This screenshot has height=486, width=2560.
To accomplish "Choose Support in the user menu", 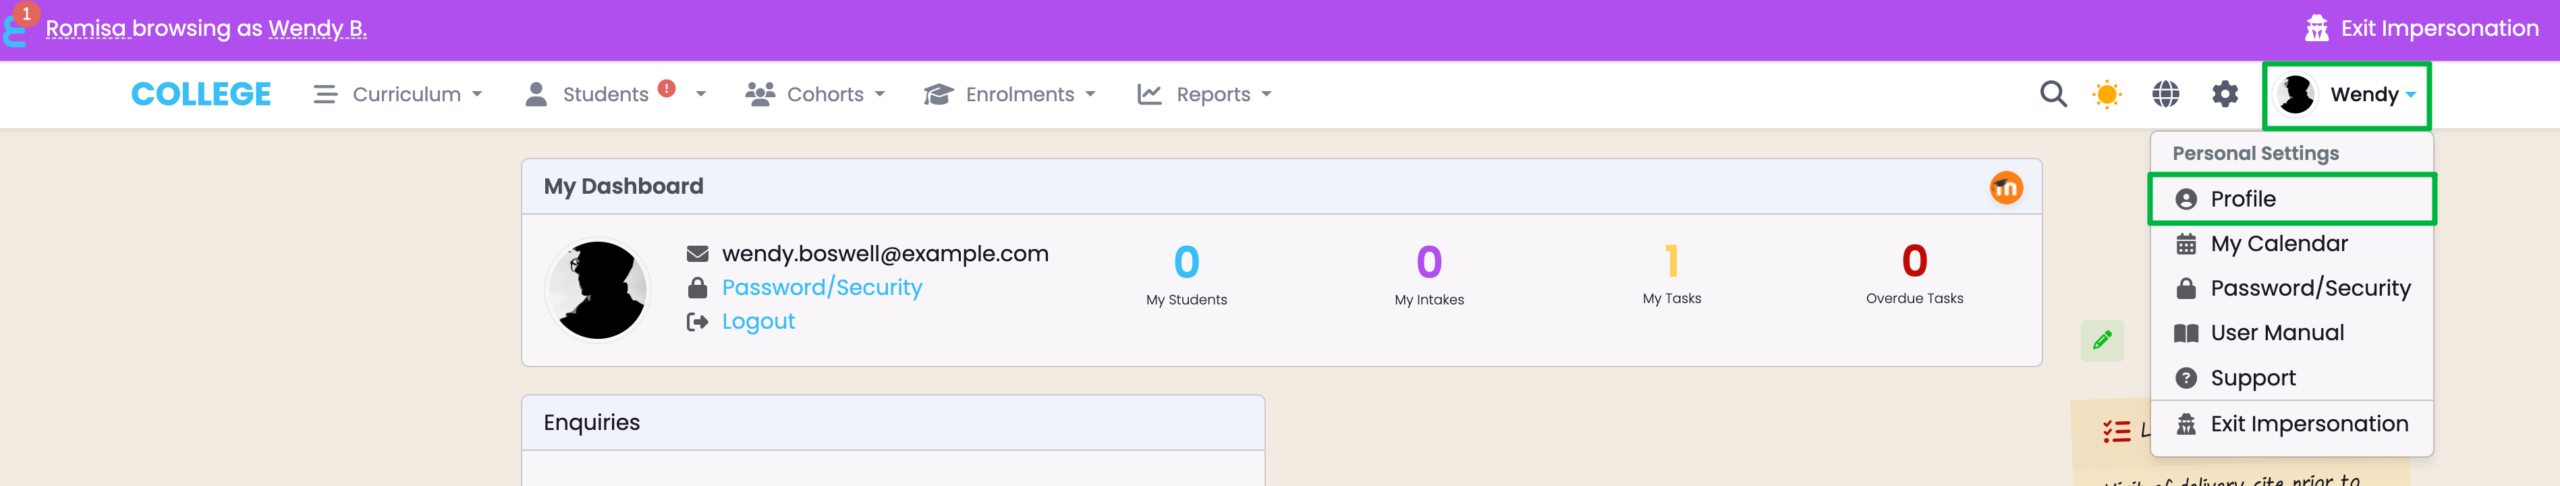I will click(2252, 378).
